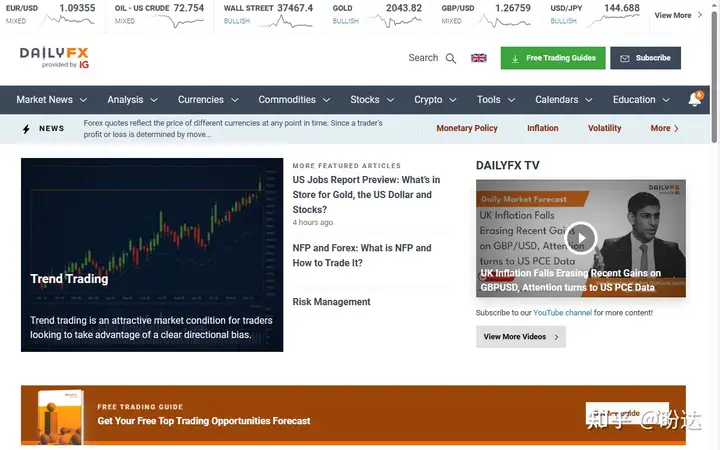Click More topics link
Image resolution: width=720 pixels, height=450 pixels.
point(664,128)
